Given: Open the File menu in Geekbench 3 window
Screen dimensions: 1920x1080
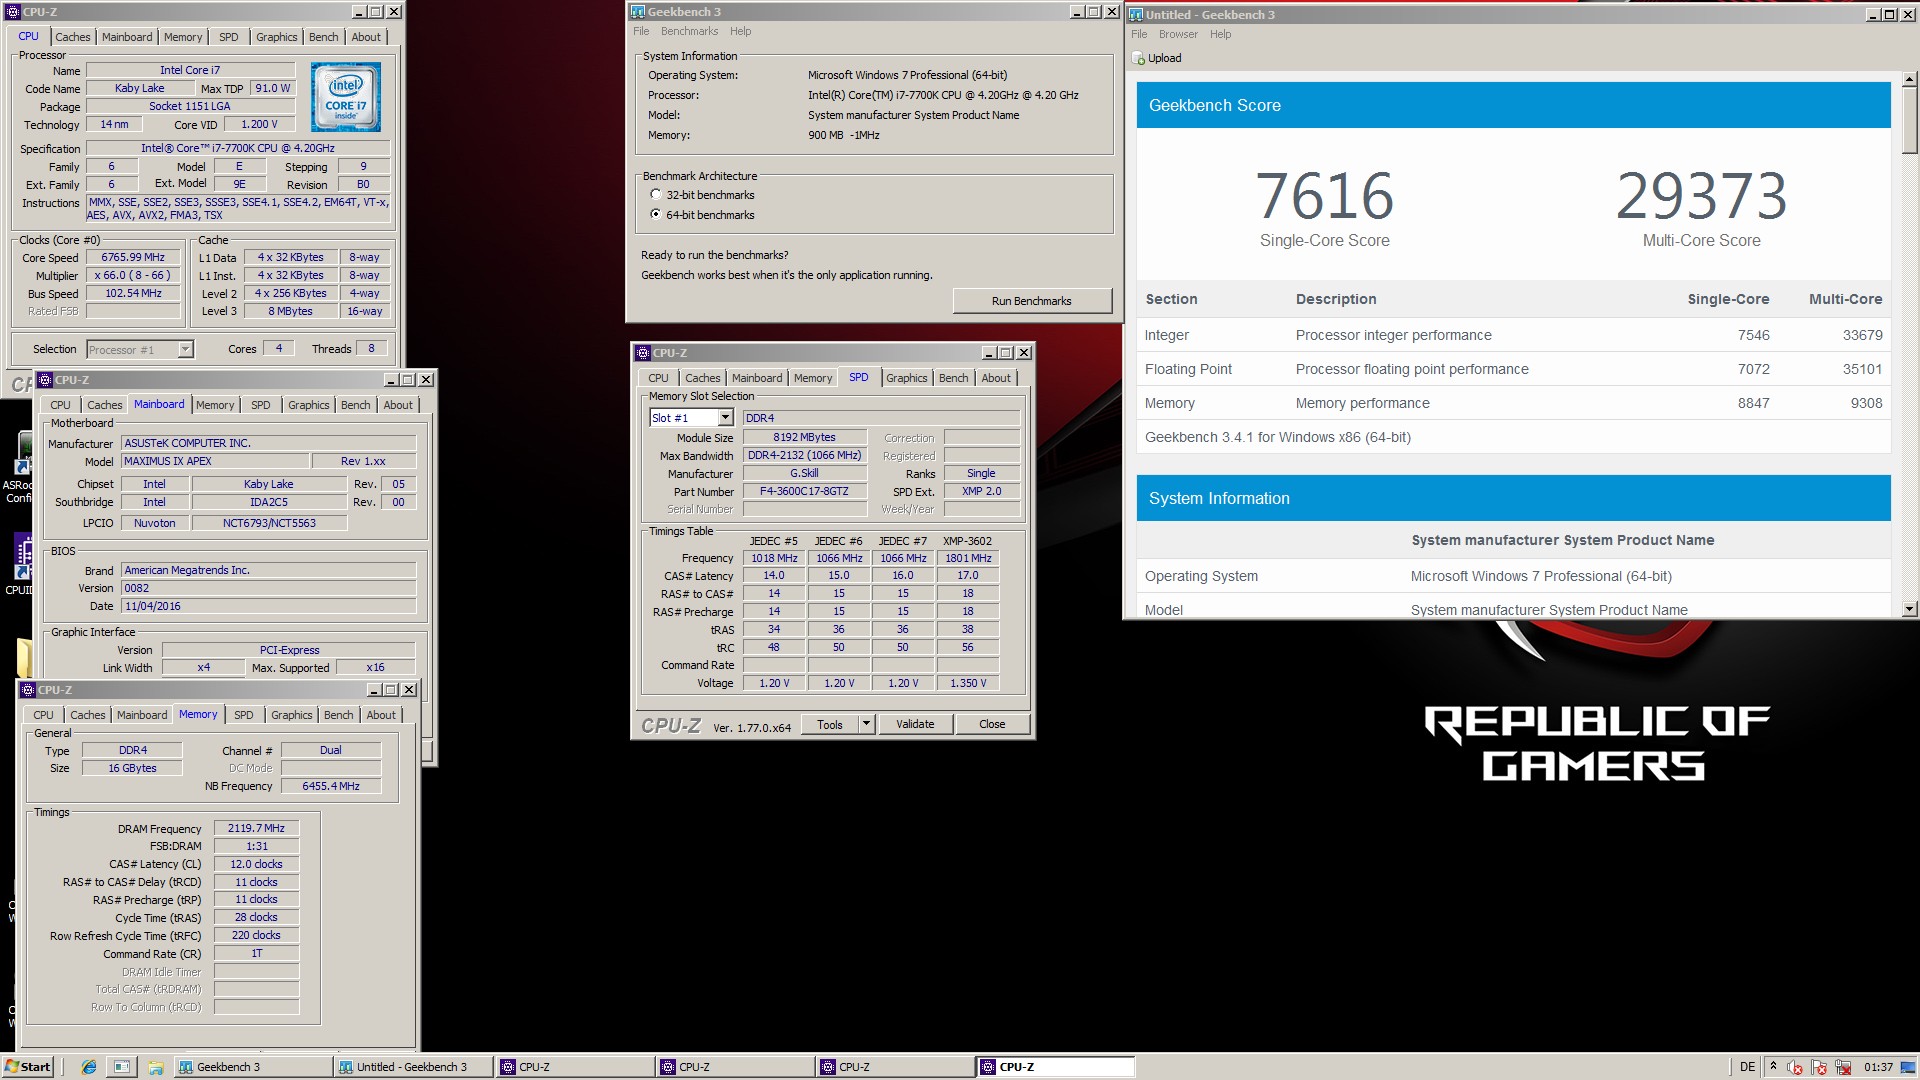Looking at the screenshot, I should coord(641,31).
